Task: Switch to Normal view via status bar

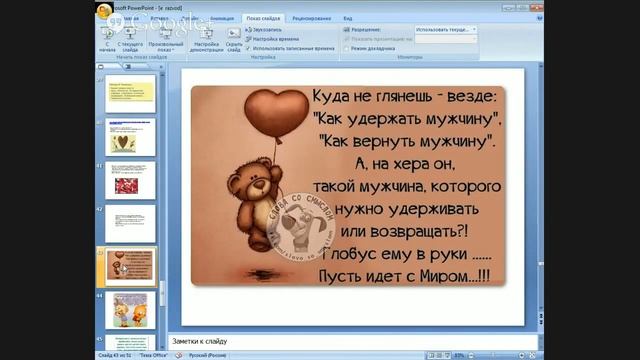Action: click(431, 356)
